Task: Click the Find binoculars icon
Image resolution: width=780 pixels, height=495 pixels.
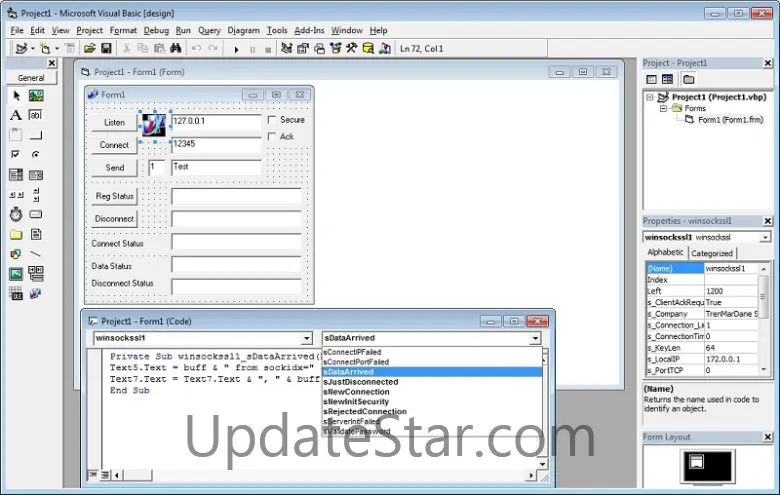Action: pyautogui.click(x=176, y=48)
